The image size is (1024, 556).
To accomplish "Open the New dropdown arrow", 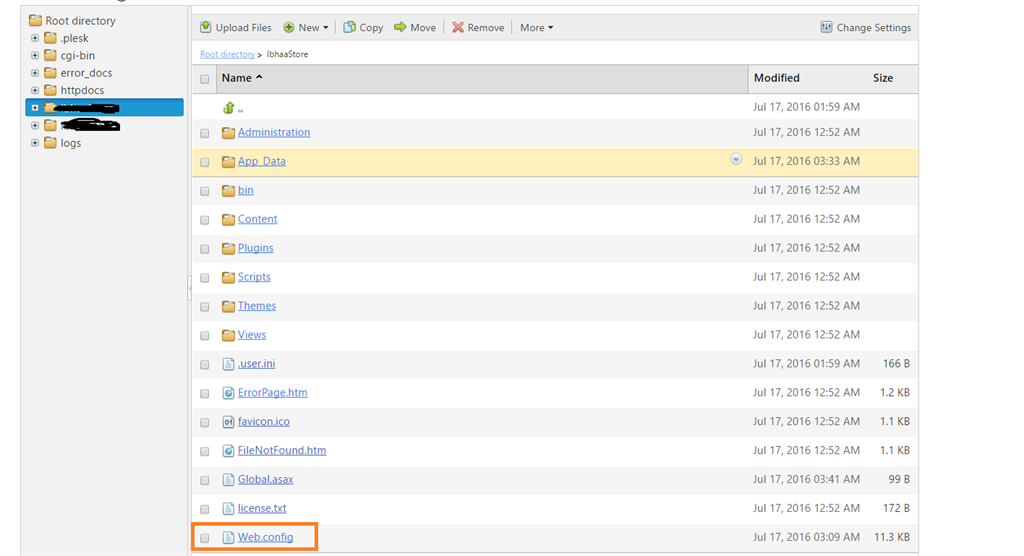I will (x=326, y=28).
